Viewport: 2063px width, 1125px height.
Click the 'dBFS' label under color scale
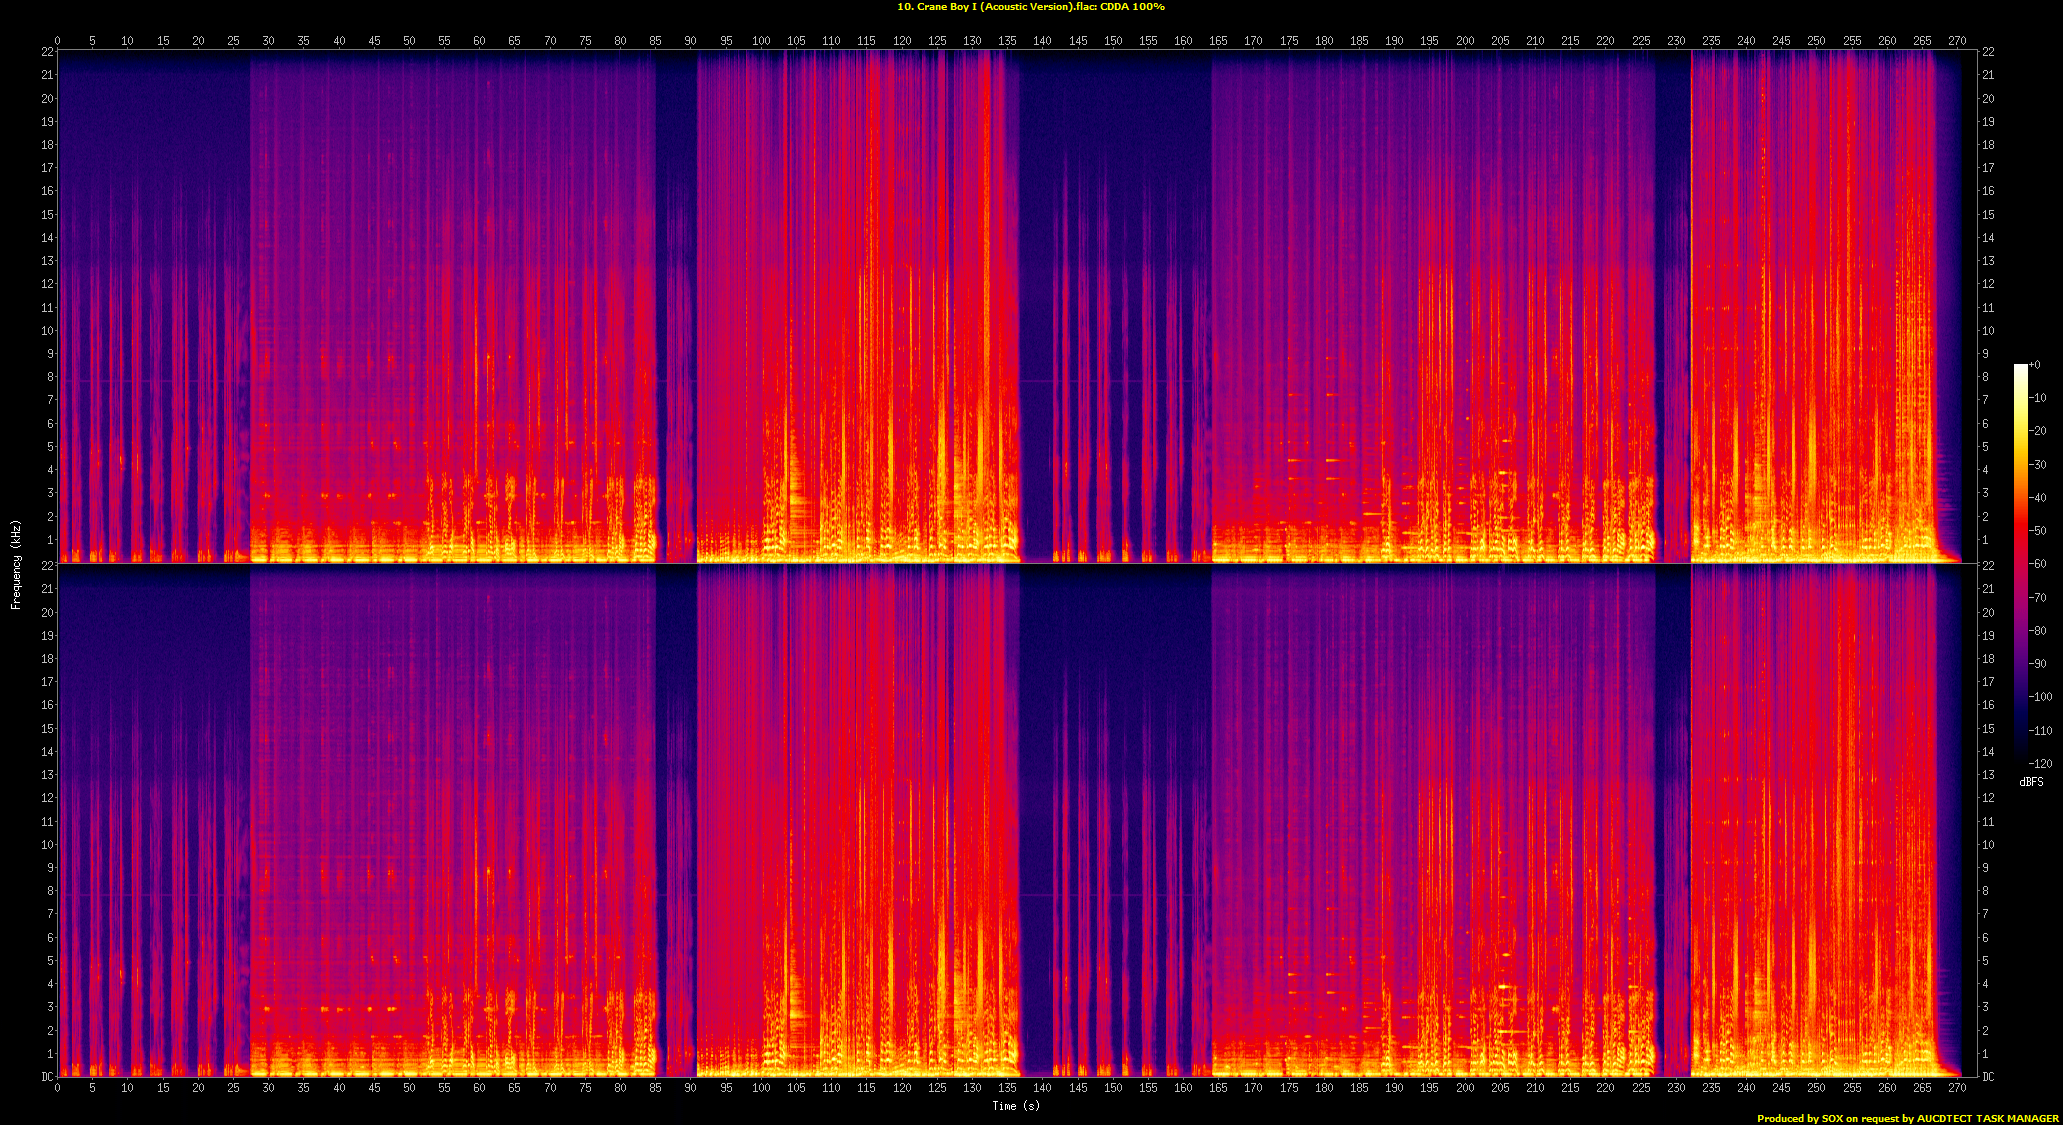pos(2031,782)
